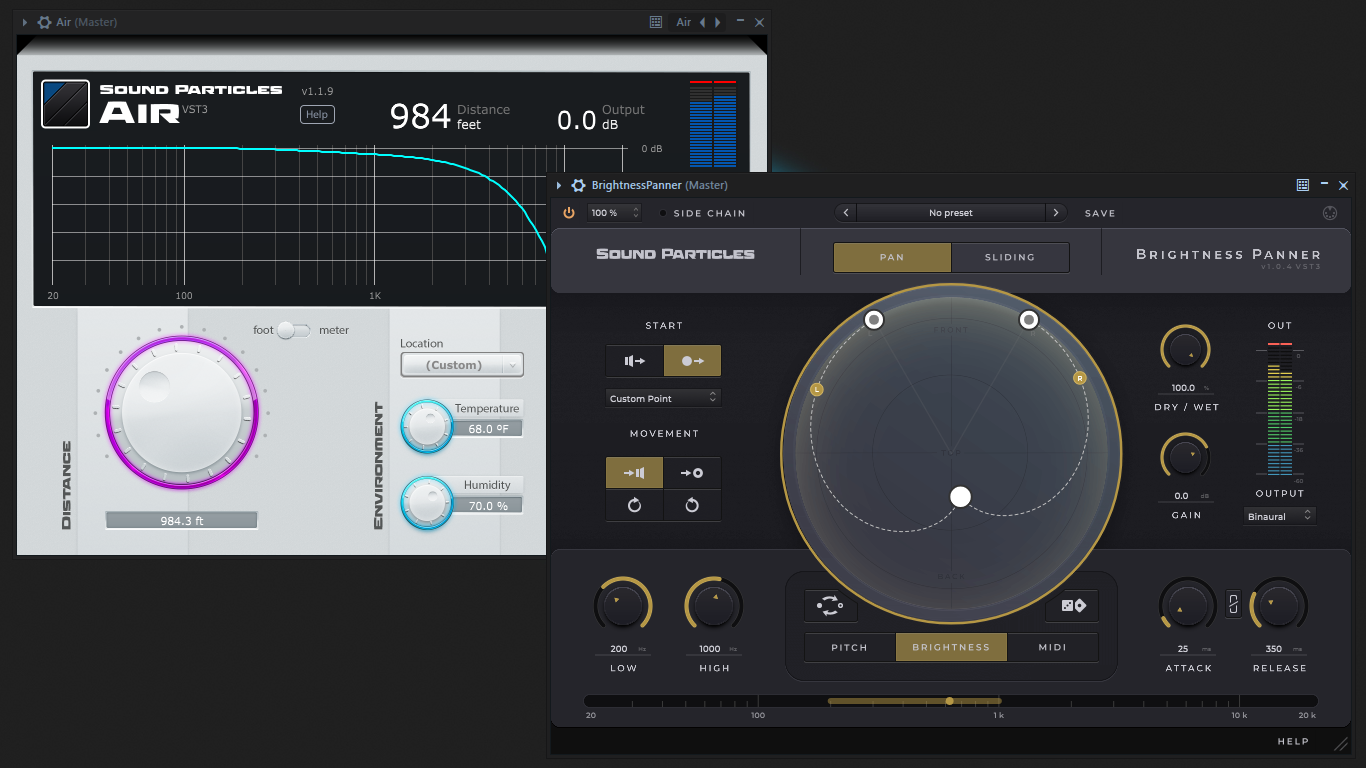Open the Binaural output format dropdown

point(1279,515)
